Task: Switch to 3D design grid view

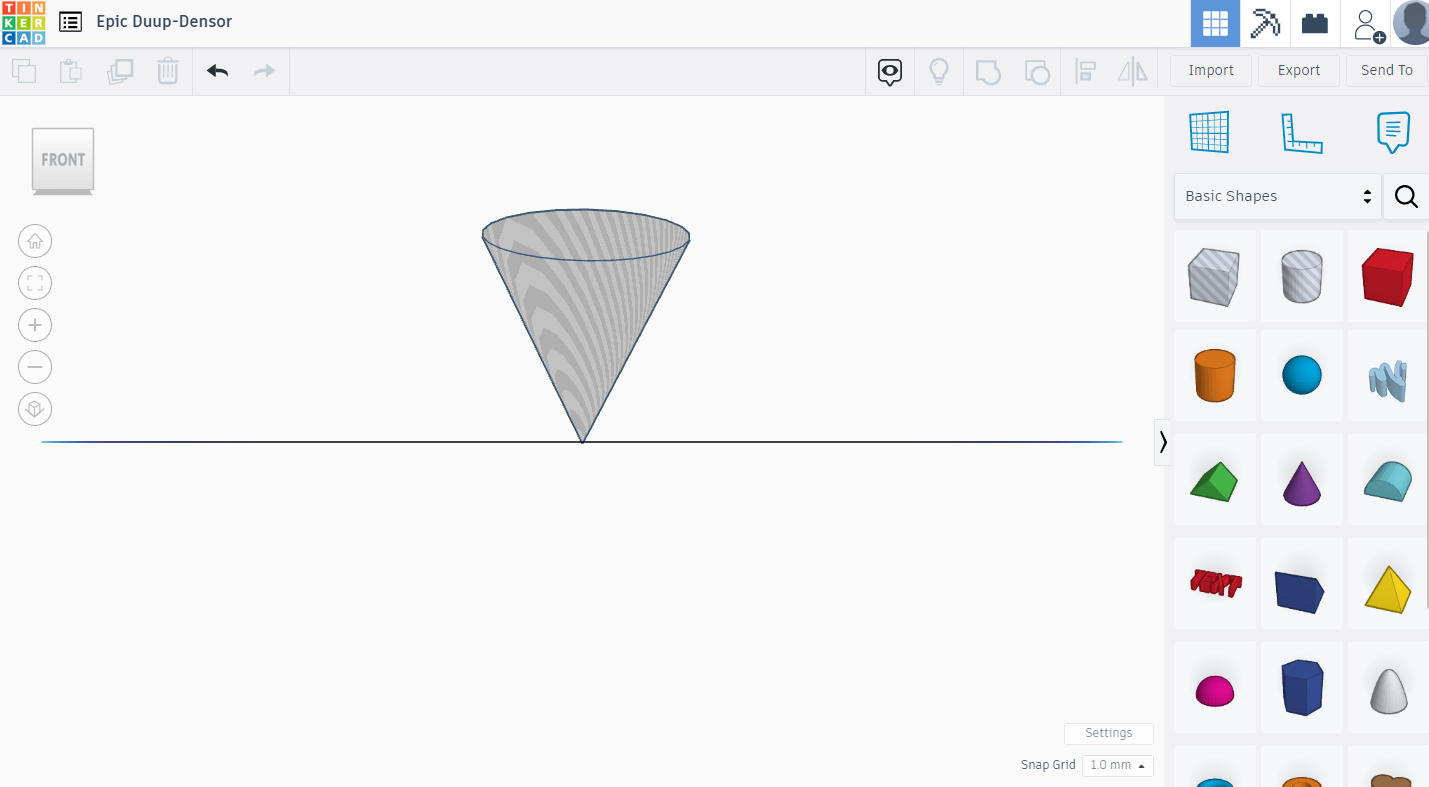Action: coord(1215,24)
